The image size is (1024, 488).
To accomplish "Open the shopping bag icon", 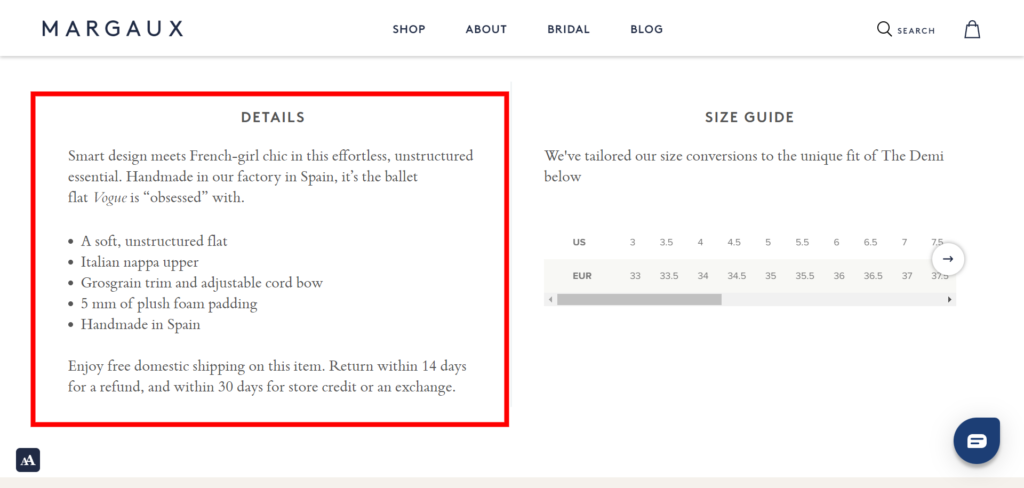I will pos(972,29).
